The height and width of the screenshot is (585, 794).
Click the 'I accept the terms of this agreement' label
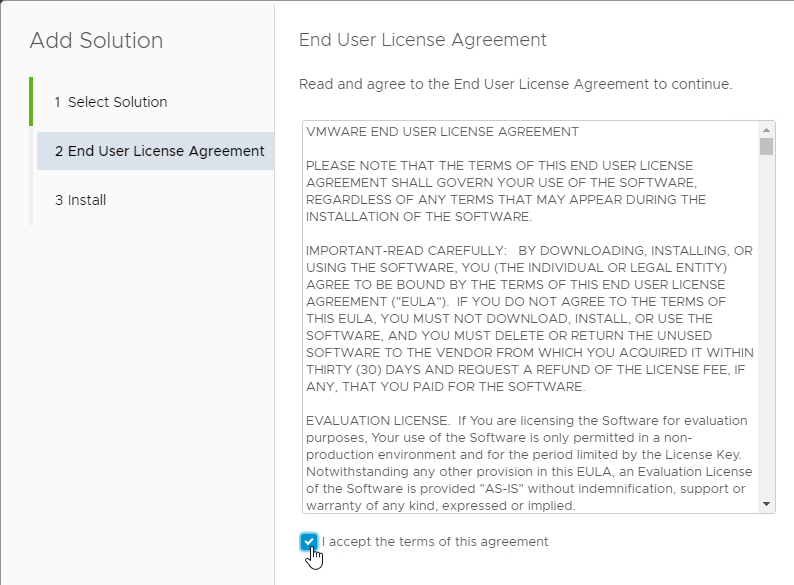click(x=435, y=541)
